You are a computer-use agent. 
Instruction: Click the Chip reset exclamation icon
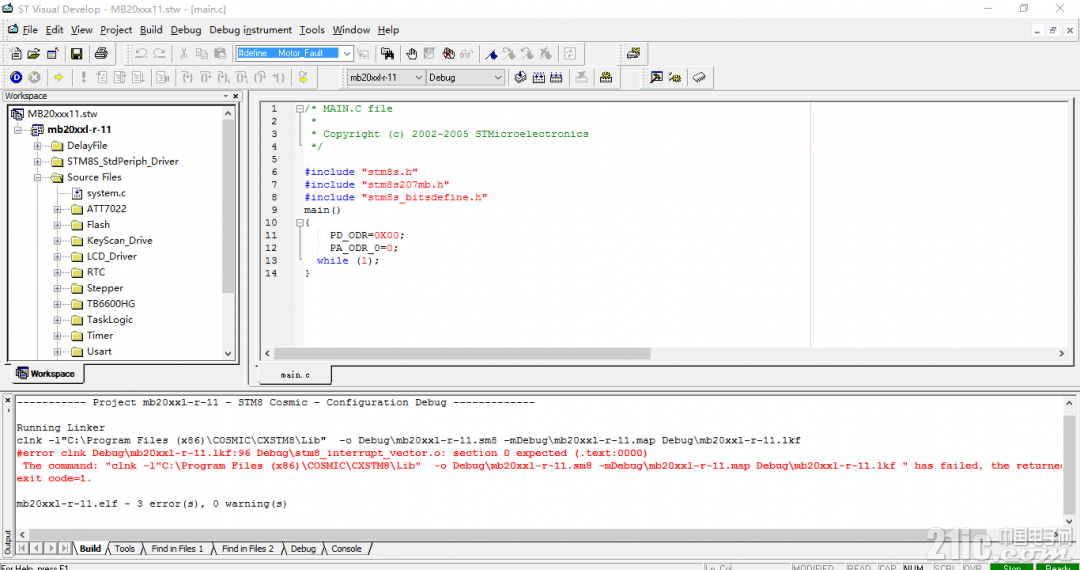tap(83, 77)
